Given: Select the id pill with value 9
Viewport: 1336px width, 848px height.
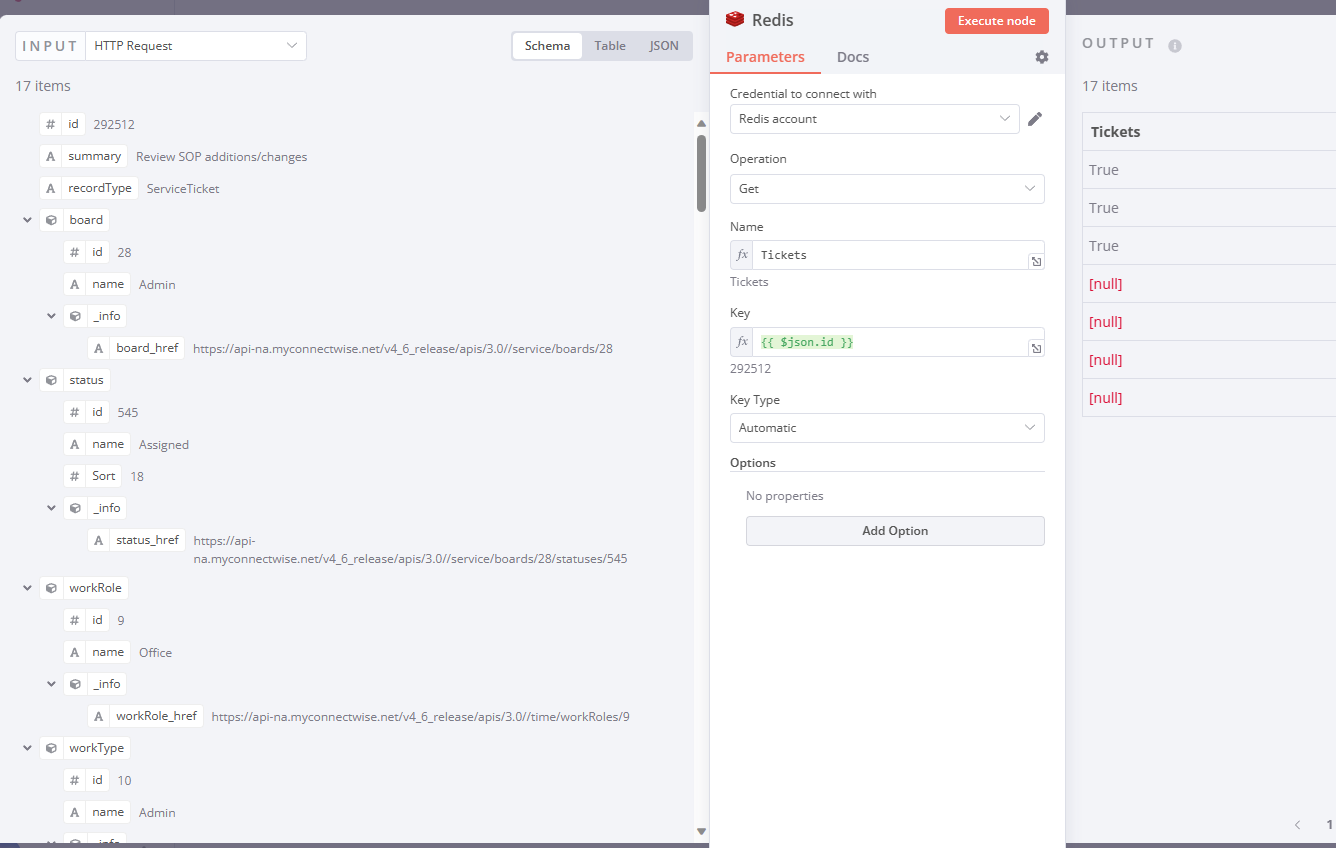Looking at the screenshot, I should (x=87, y=620).
